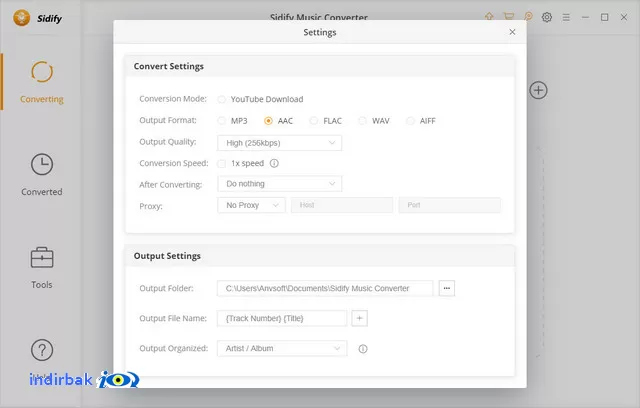Image resolution: width=640 pixels, height=408 pixels.
Task: Click the Output Folder path field
Action: [x=325, y=288]
